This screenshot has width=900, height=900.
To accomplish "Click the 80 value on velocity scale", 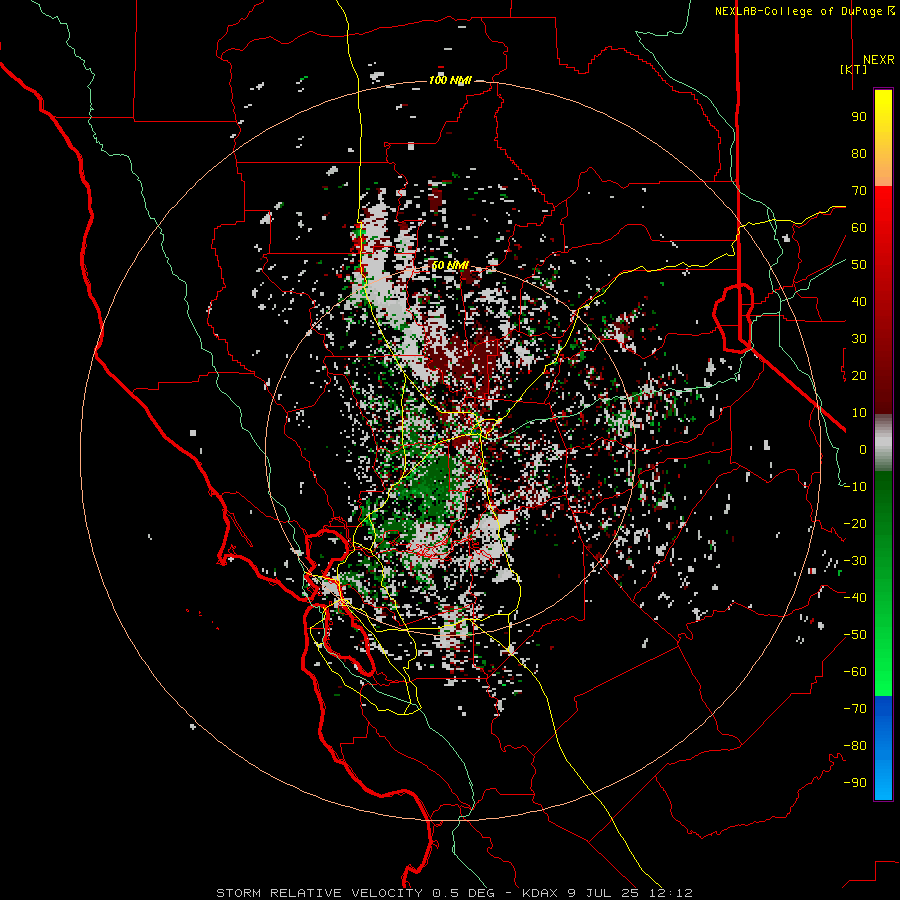I will [x=859, y=153].
